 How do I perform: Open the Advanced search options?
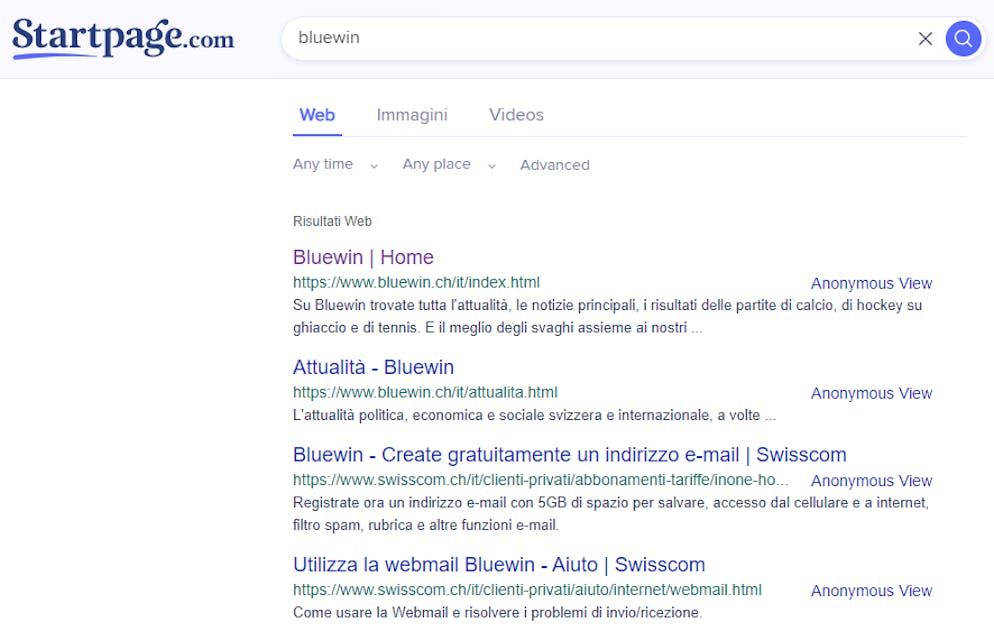pos(555,165)
